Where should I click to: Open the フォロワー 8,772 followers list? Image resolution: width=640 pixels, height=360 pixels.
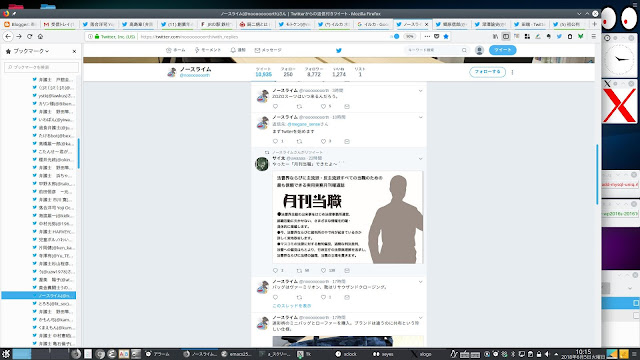[x=313, y=72]
